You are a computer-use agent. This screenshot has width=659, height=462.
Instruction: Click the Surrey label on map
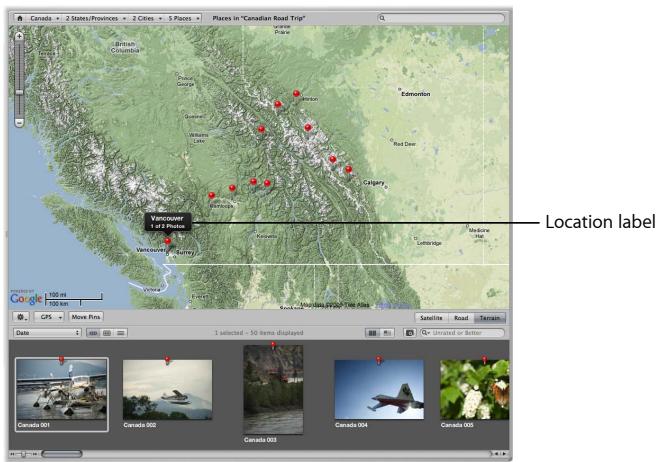[185, 252]
